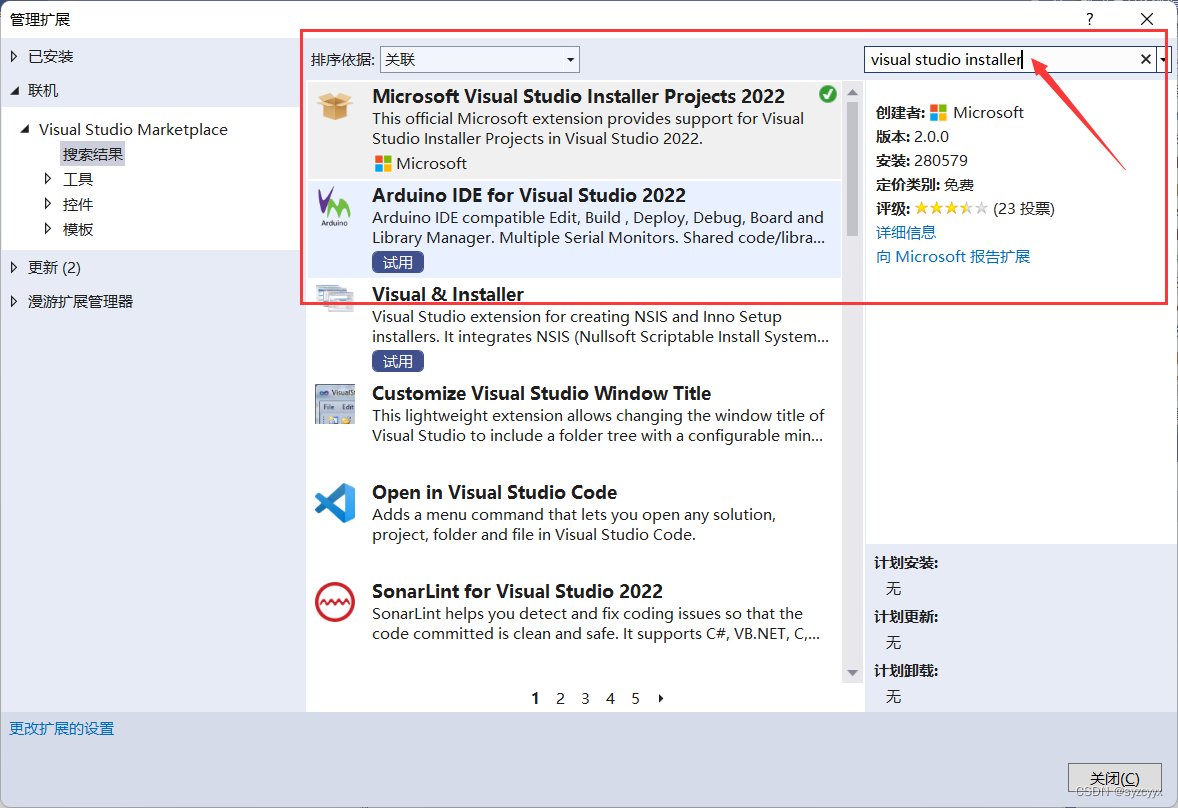This screenshot has width=1178, height=808.
Task: Click the Microsoft Installer Projects box icon
Action: pos(335,105)
